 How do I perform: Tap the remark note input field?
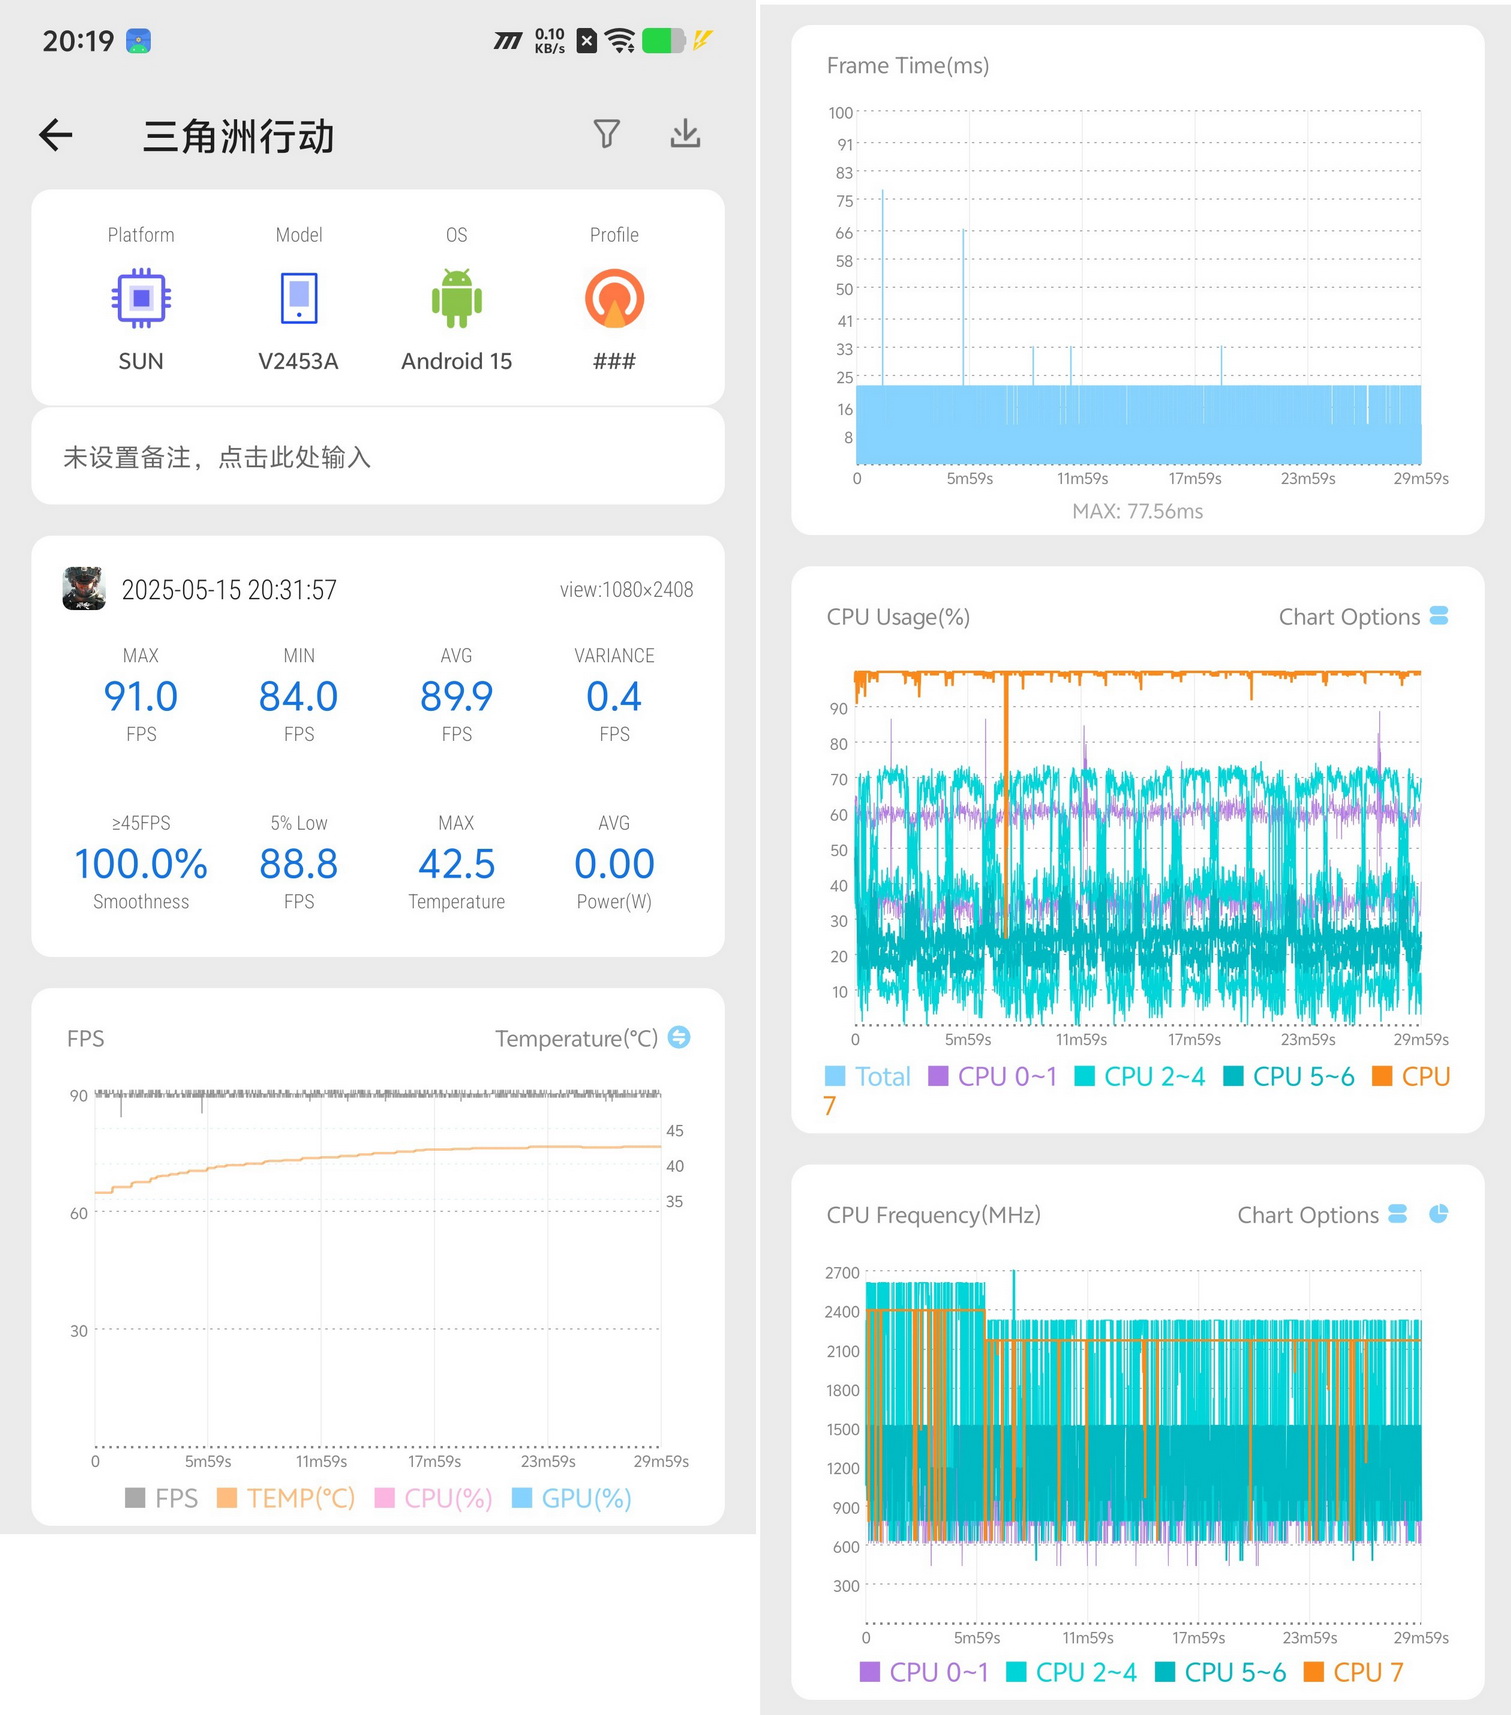(378, 457)
